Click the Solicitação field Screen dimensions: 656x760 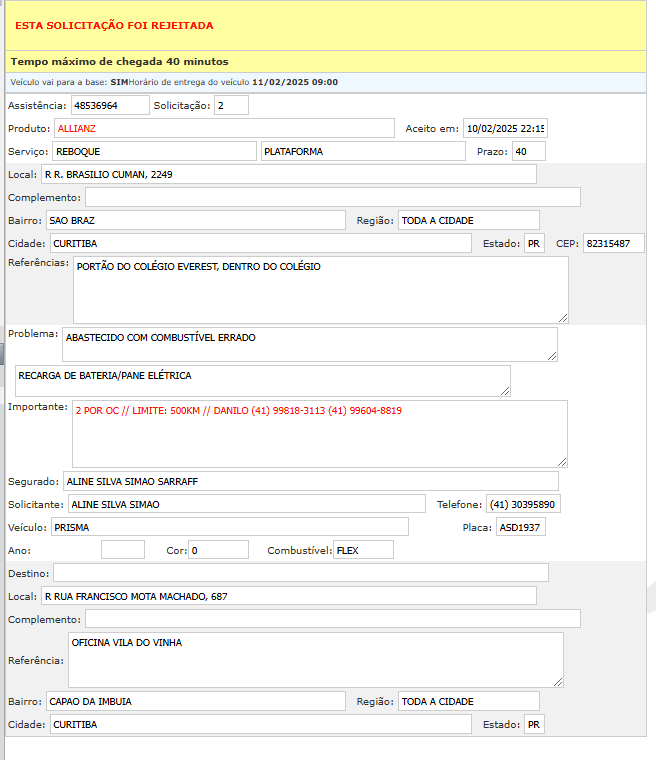[231, 105]
